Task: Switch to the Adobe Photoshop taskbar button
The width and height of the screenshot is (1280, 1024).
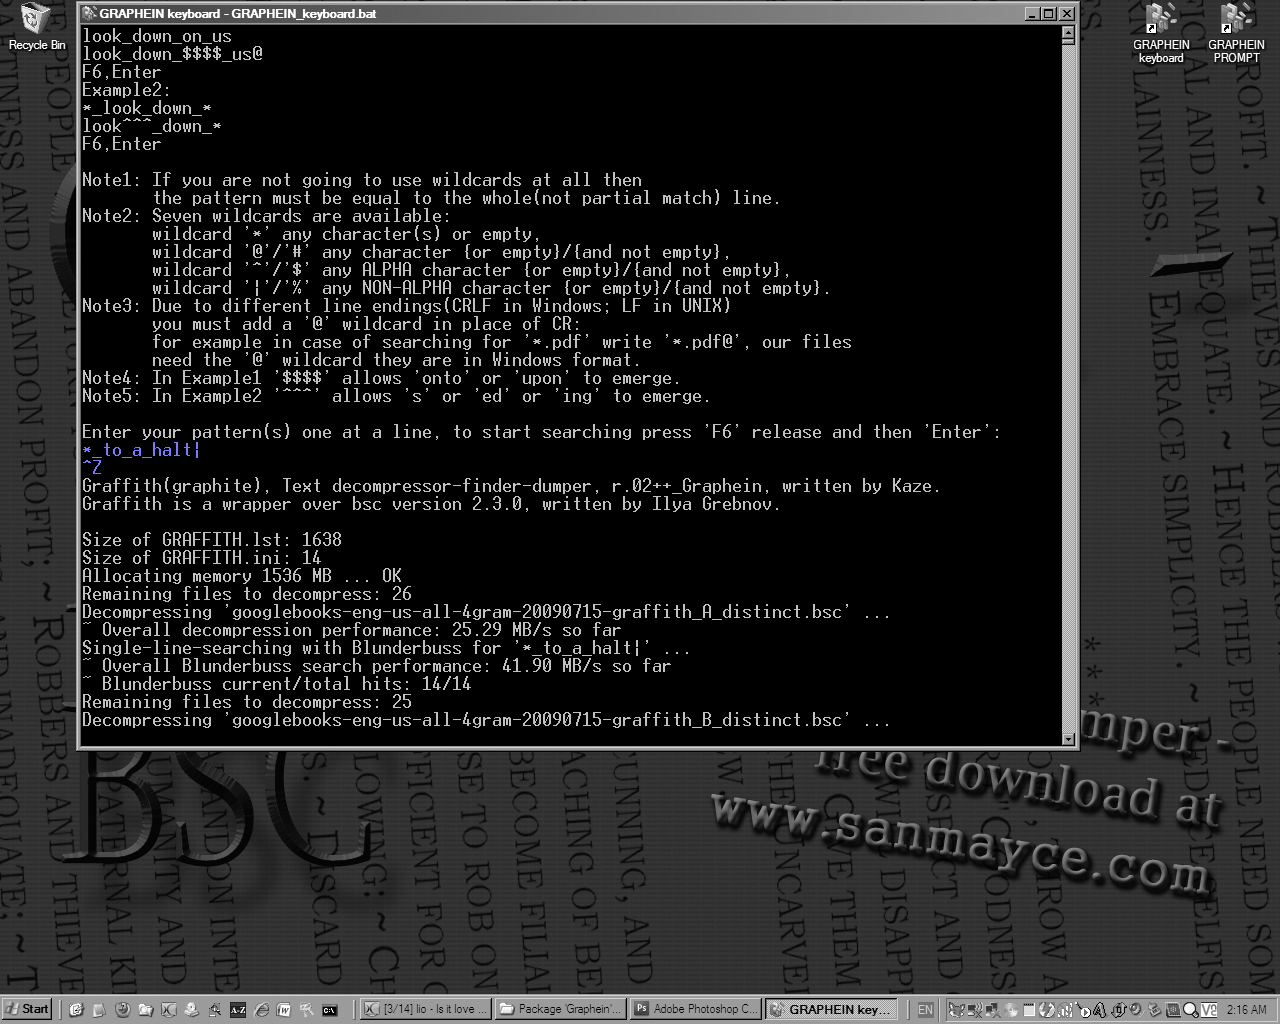Action: 695,1010
